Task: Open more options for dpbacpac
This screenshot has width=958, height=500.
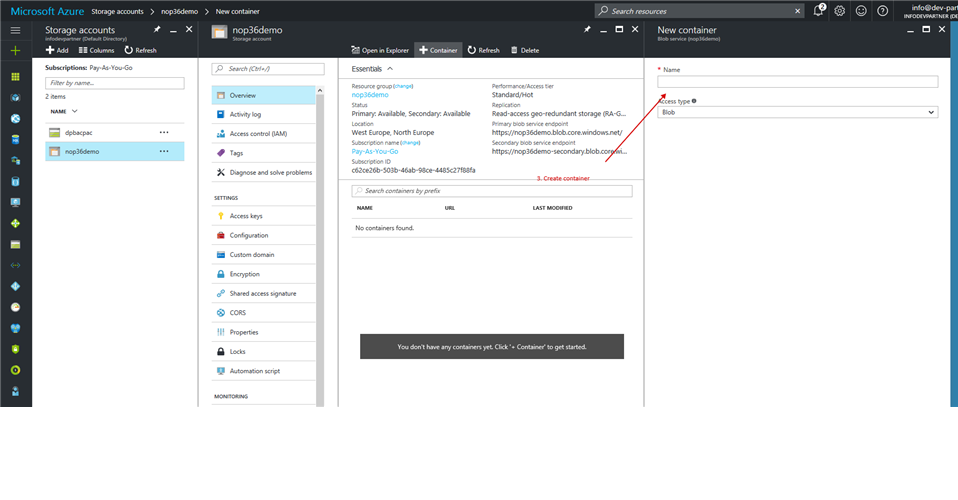Action: (164, 132)
